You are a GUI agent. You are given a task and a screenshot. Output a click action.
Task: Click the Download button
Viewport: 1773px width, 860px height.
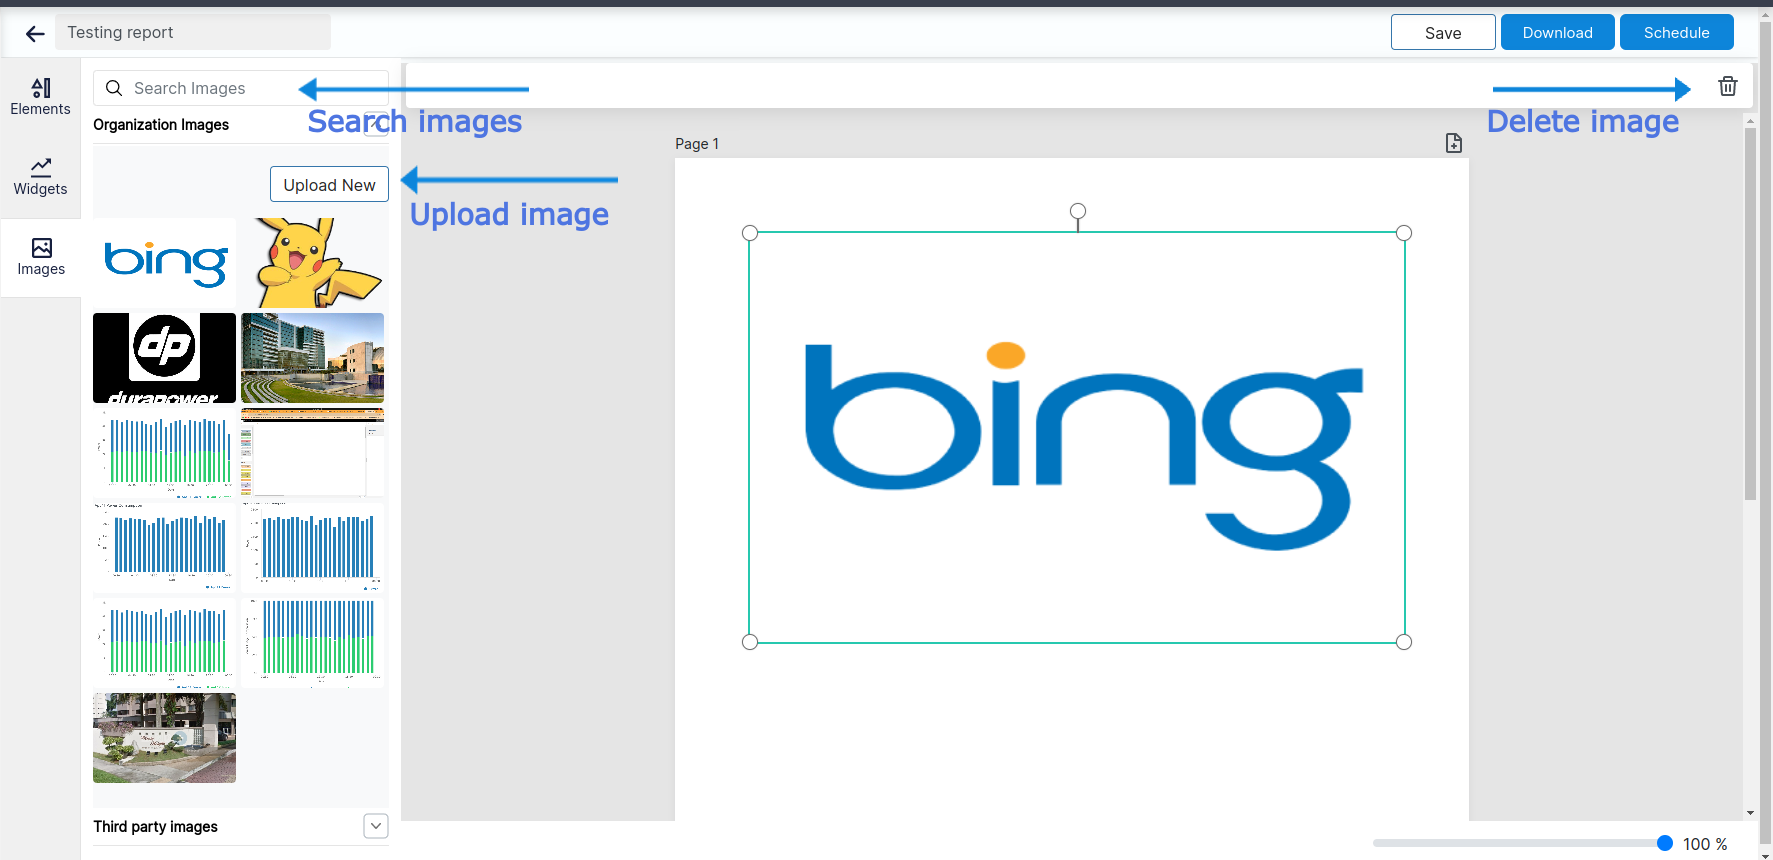pos(1557,32)
